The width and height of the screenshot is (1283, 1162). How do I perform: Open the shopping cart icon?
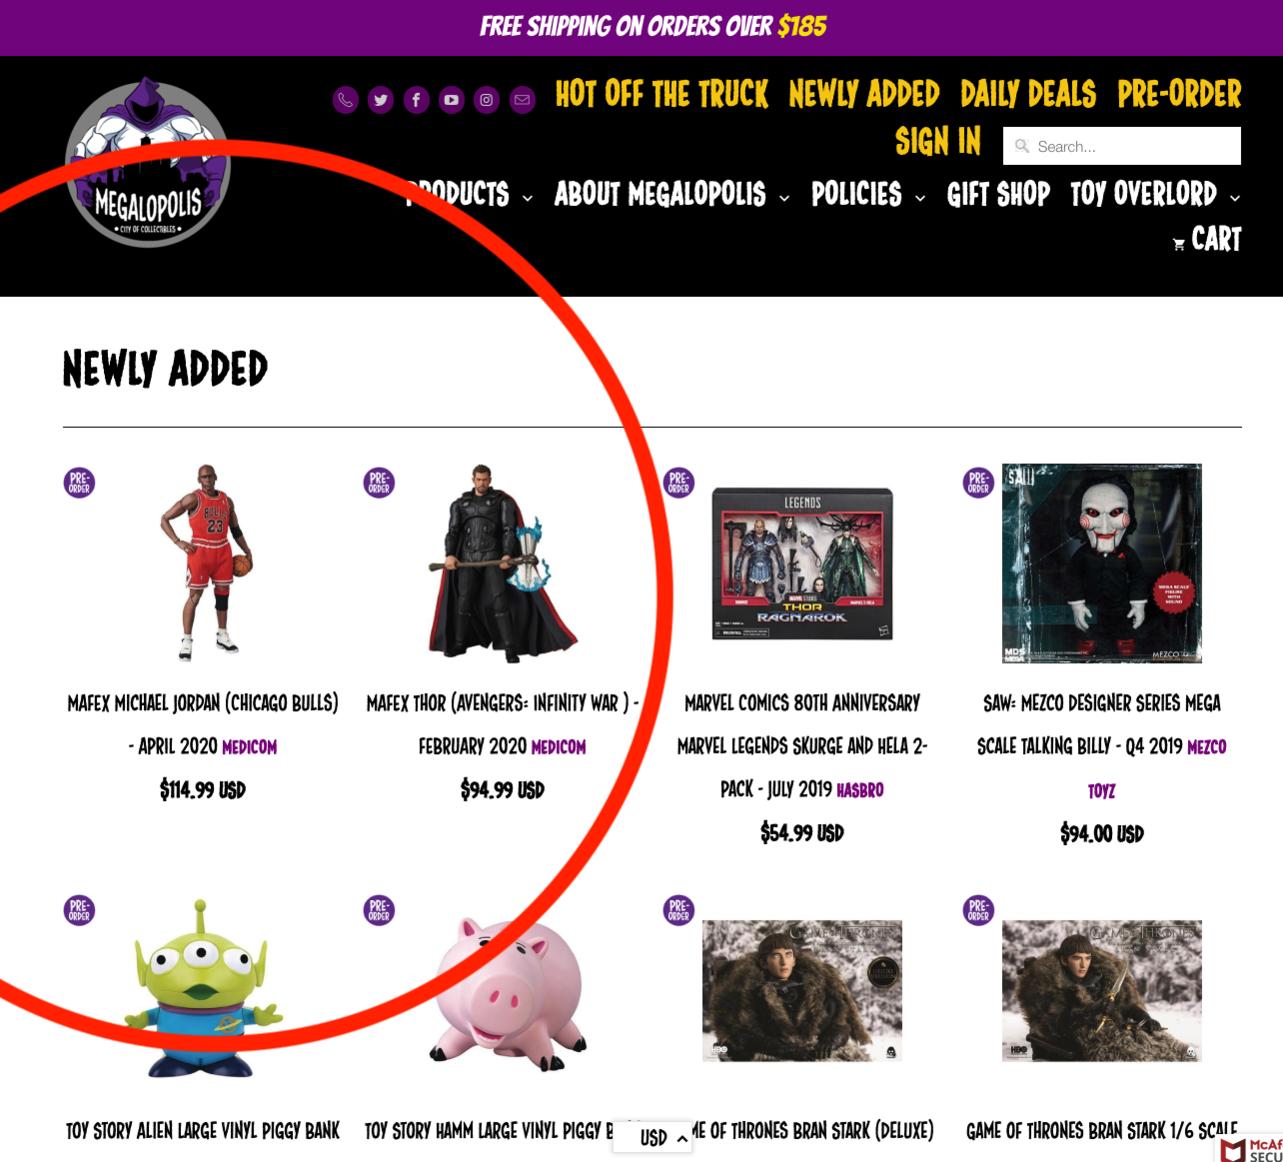[x=1179, y=244]
